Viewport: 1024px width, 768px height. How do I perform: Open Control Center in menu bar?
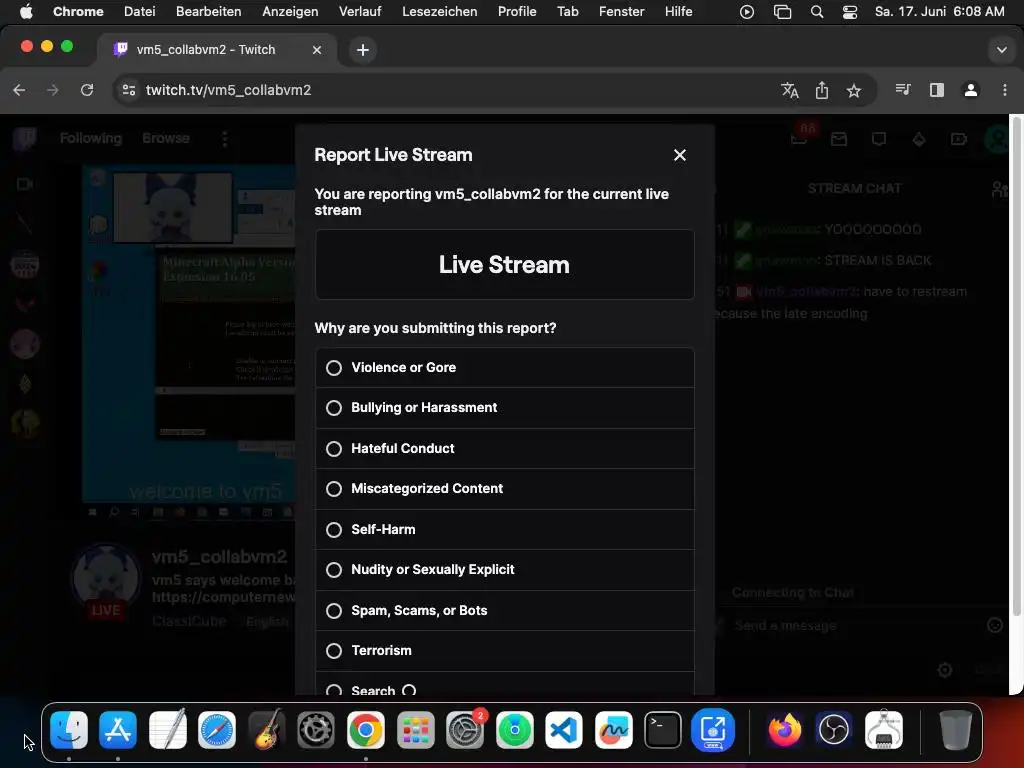coord(850,12)
